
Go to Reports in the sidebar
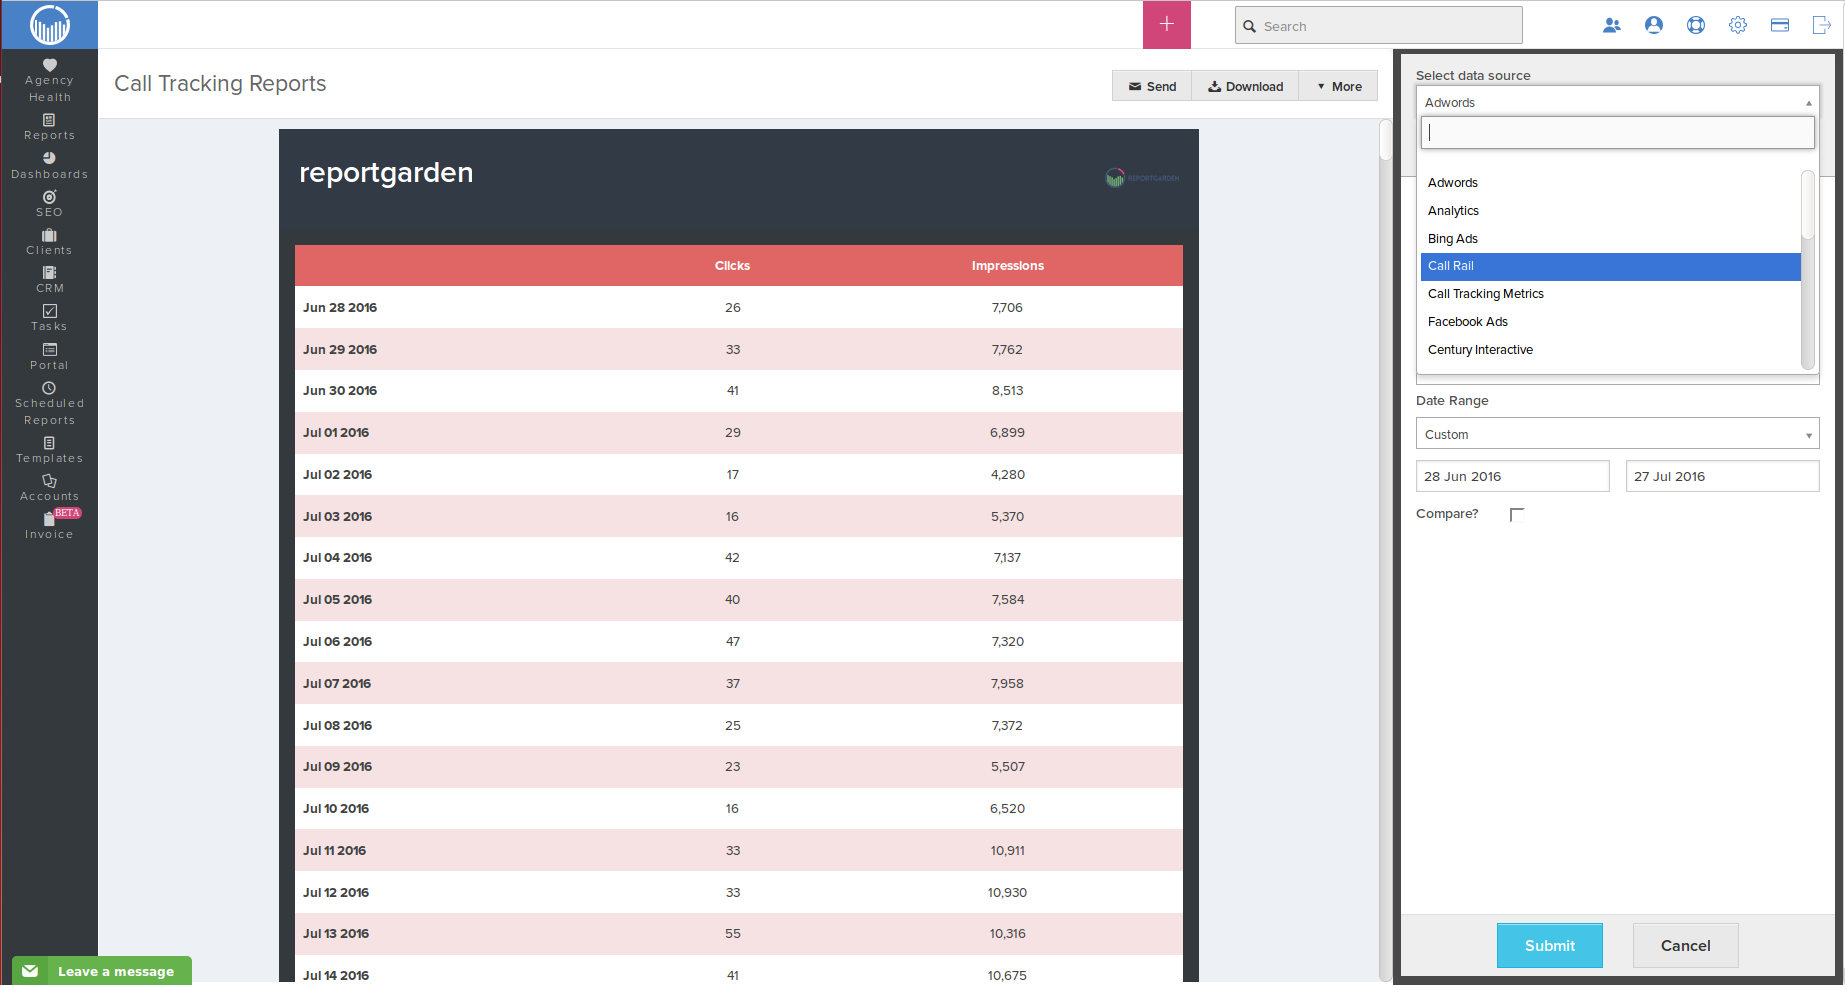[x=49, y=127]
